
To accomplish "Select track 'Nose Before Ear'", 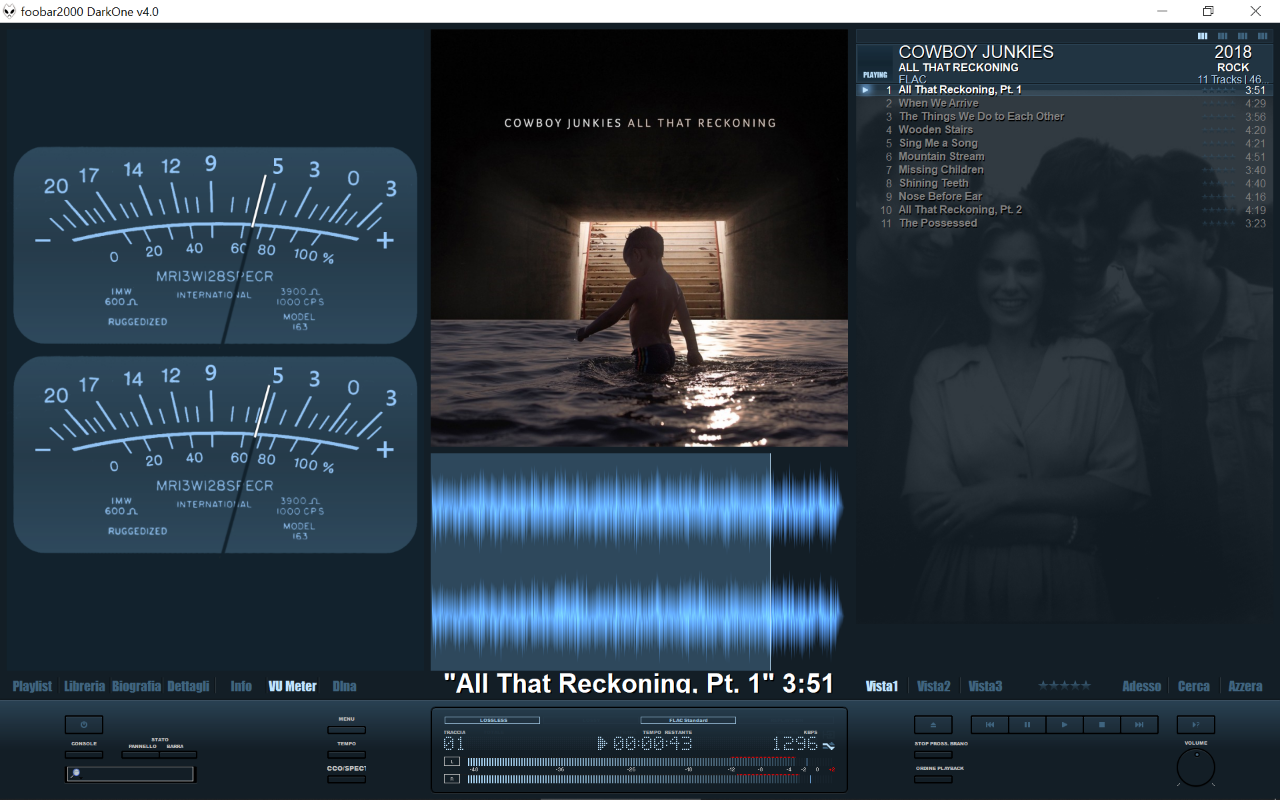I will pyautogui.click(x=1063, y=196).
